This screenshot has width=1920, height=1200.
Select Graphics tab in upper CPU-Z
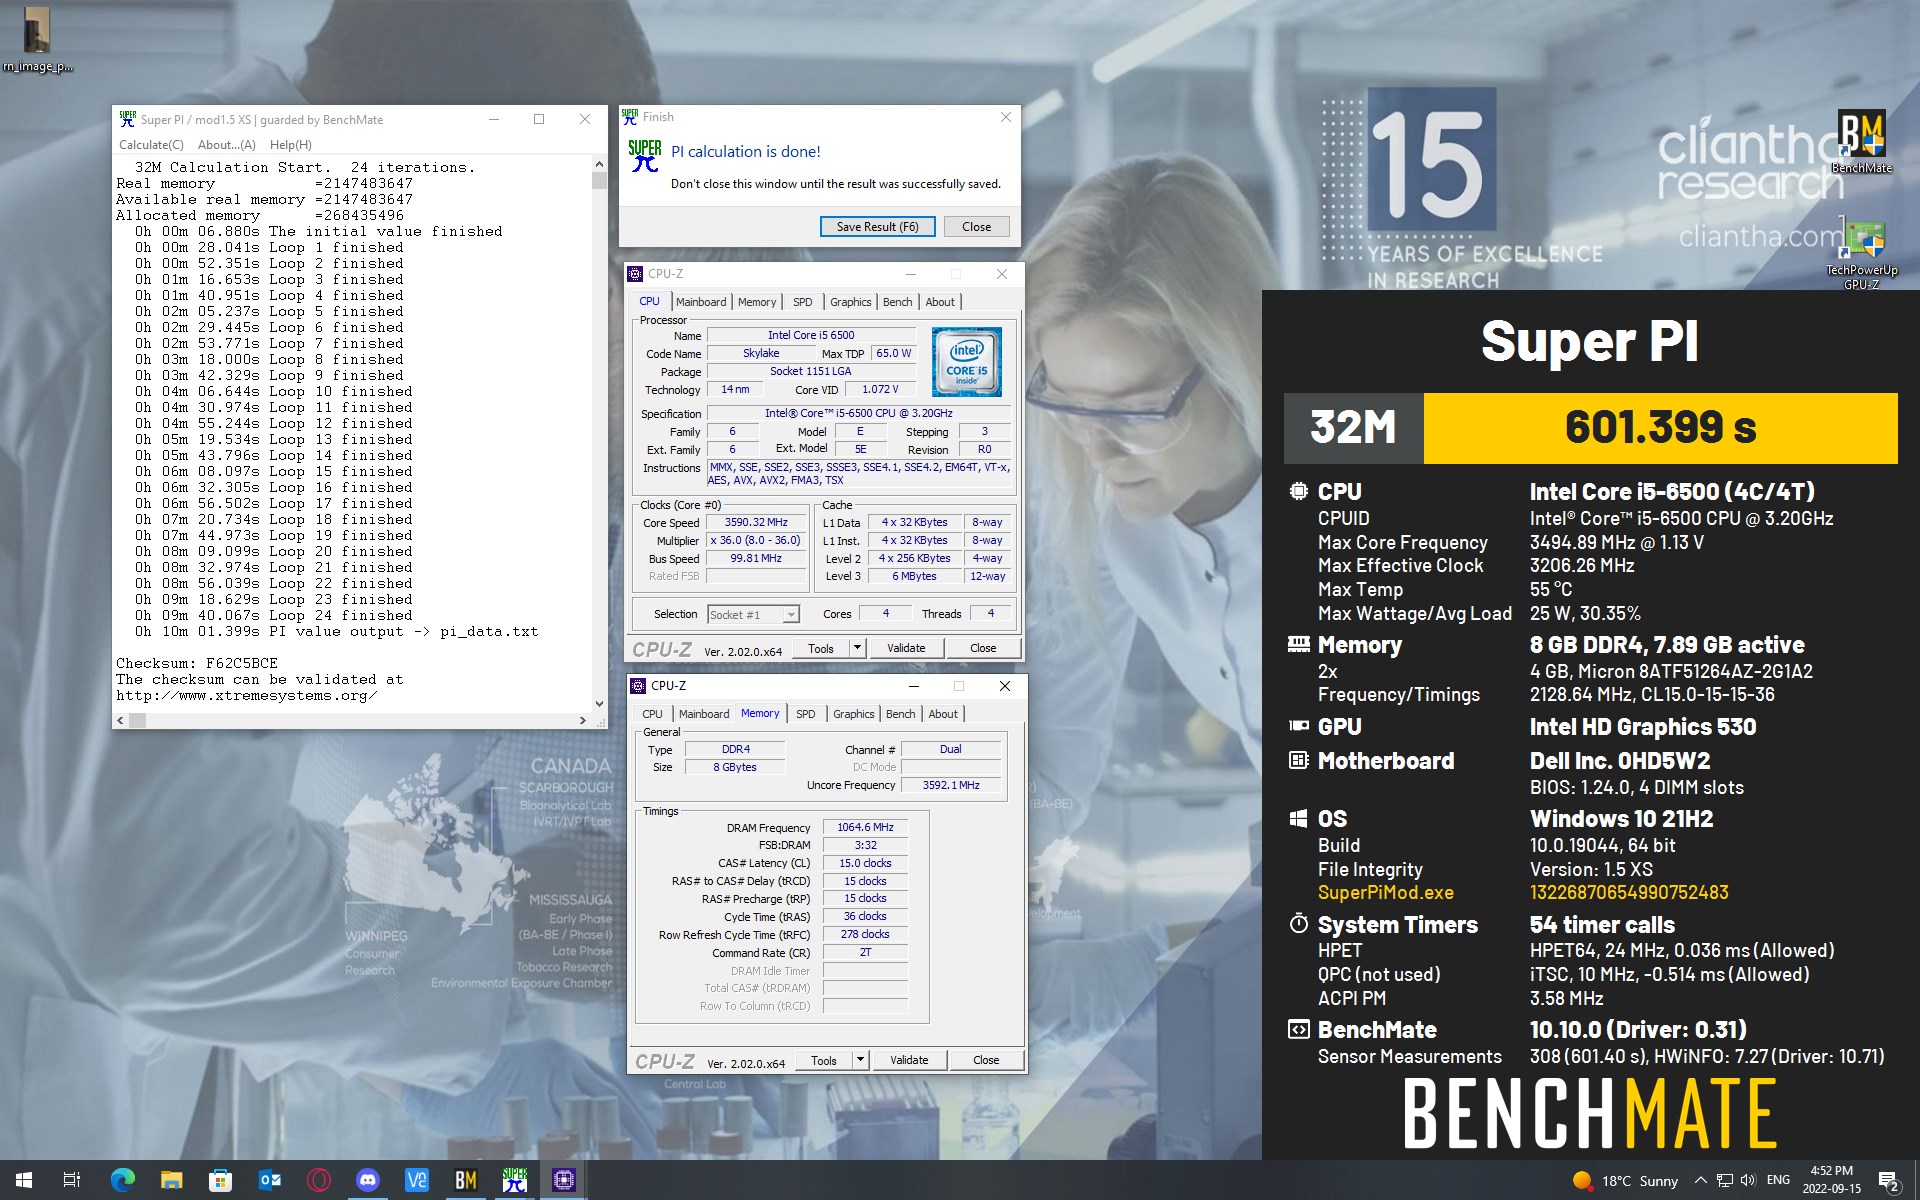(851, 302)
